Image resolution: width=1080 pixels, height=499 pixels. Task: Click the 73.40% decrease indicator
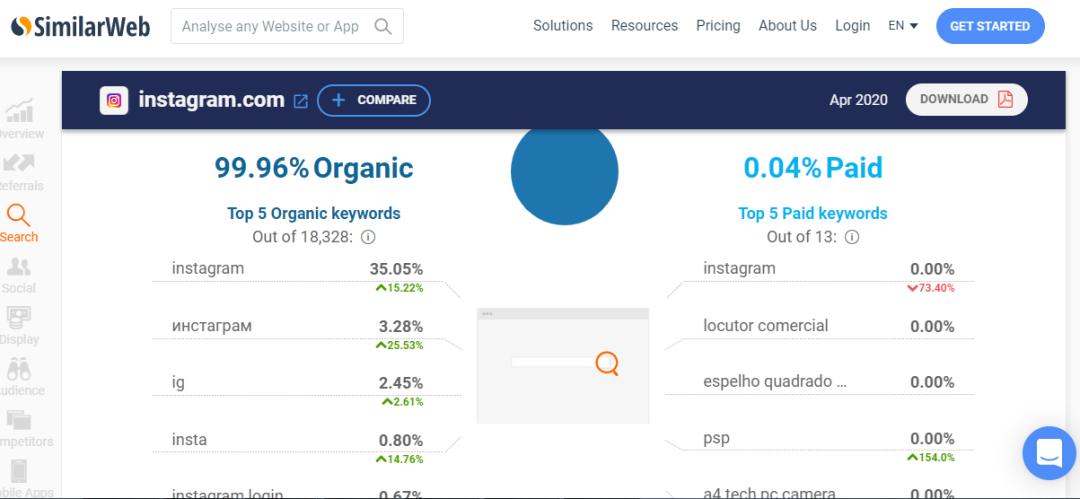[931, 288]
